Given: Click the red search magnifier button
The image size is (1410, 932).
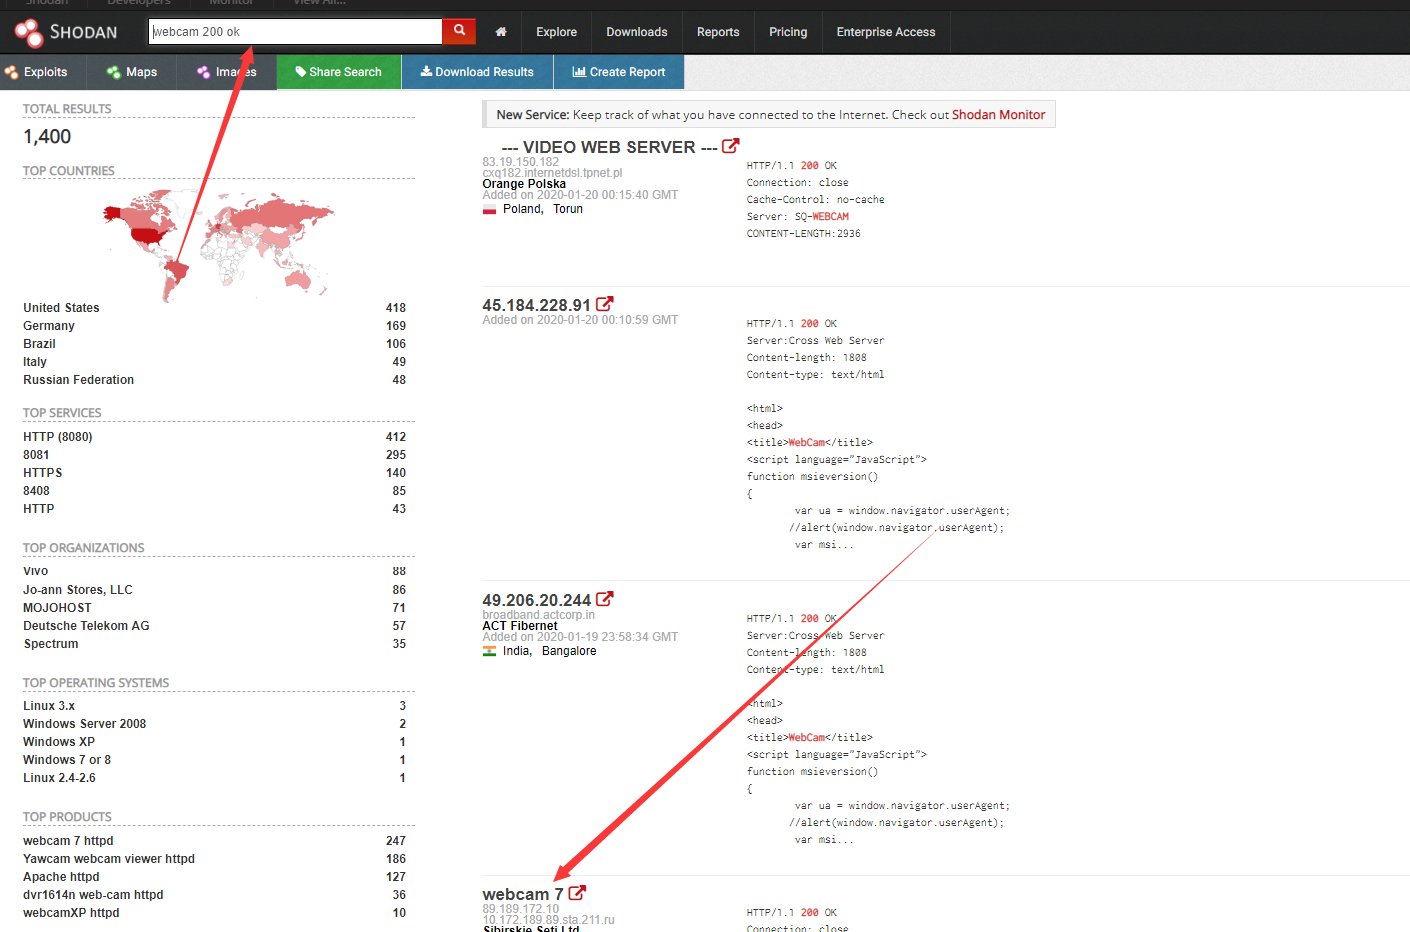Looking at the screenshot, I should point(459,31).
